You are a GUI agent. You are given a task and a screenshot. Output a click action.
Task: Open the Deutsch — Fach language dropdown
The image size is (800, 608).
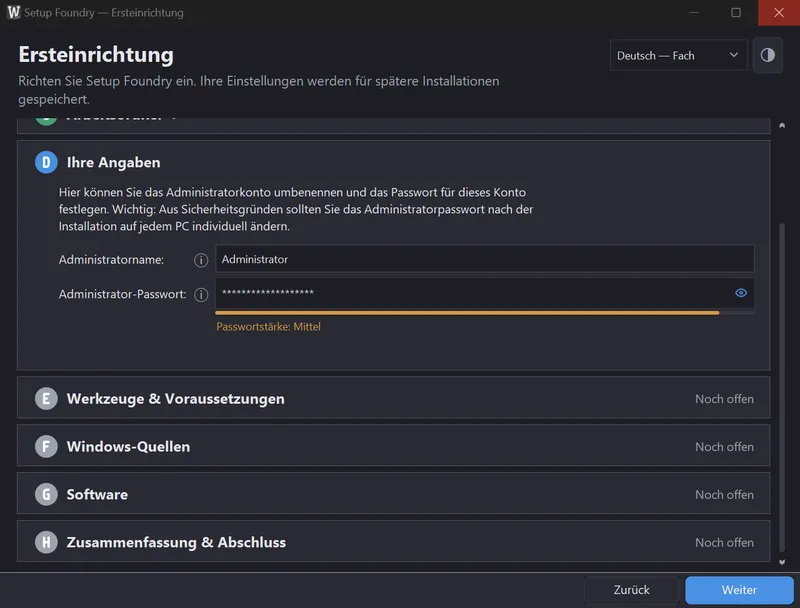tap(678, 55)
